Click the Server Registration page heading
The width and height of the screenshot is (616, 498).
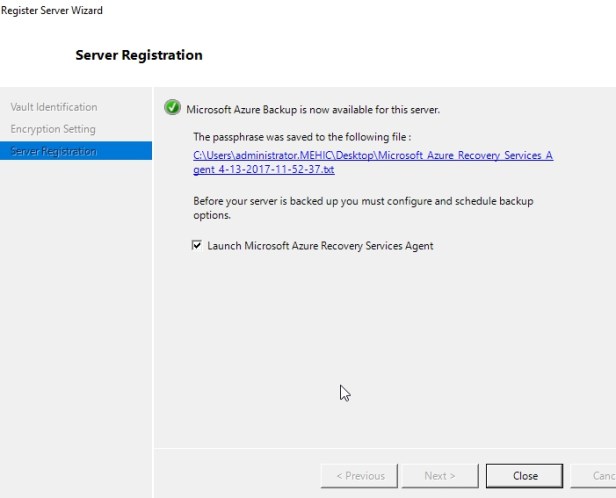coord(139,55)
